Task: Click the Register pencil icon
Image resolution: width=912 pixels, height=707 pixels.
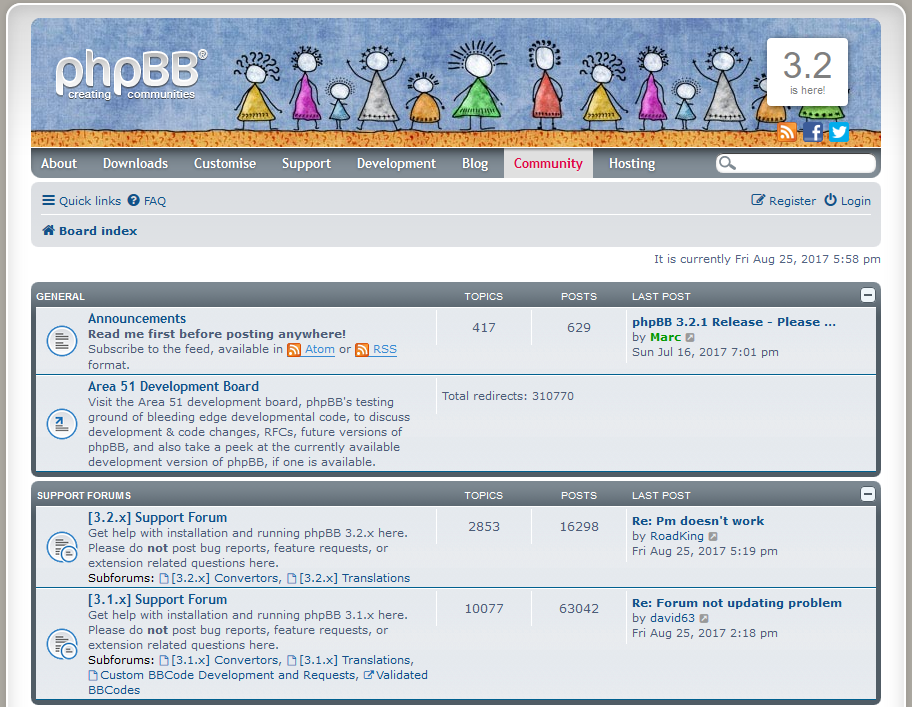Action: click(758, 200)
